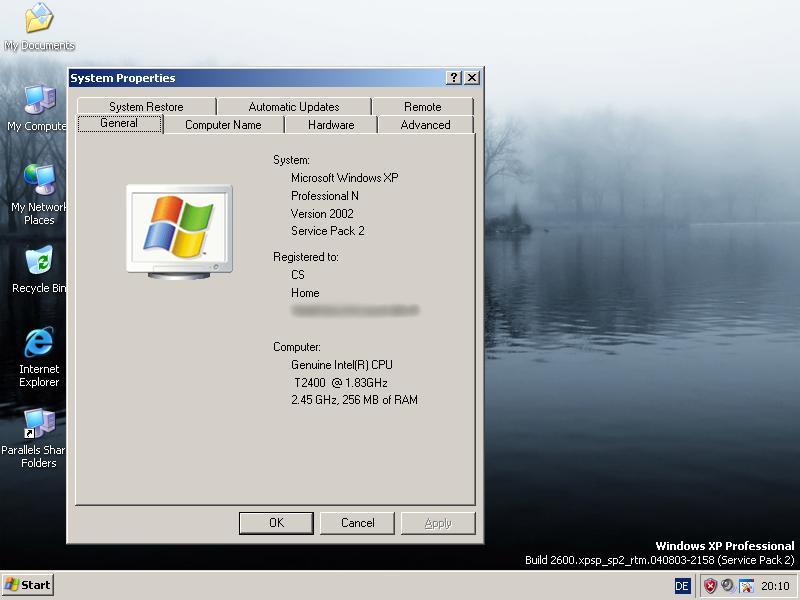Click the Parallels Tools tray icon

(746, 586)
